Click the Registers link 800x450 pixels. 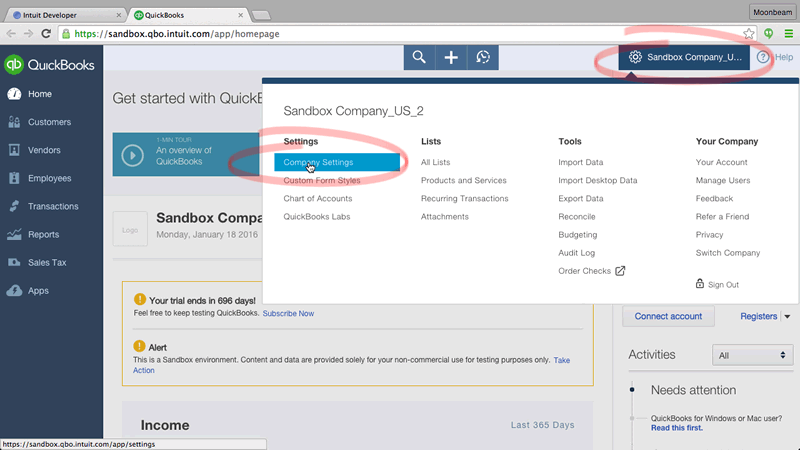[759, 316]
